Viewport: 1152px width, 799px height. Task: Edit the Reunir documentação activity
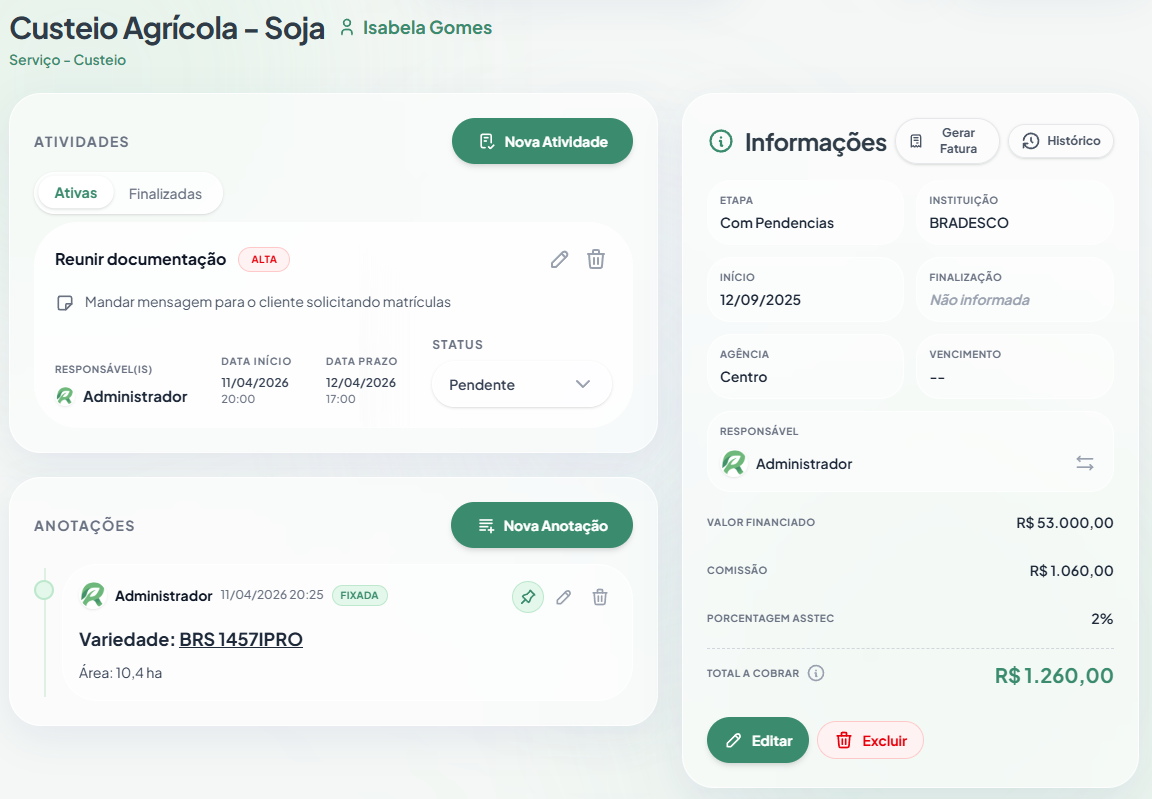(x=559, y=259)
